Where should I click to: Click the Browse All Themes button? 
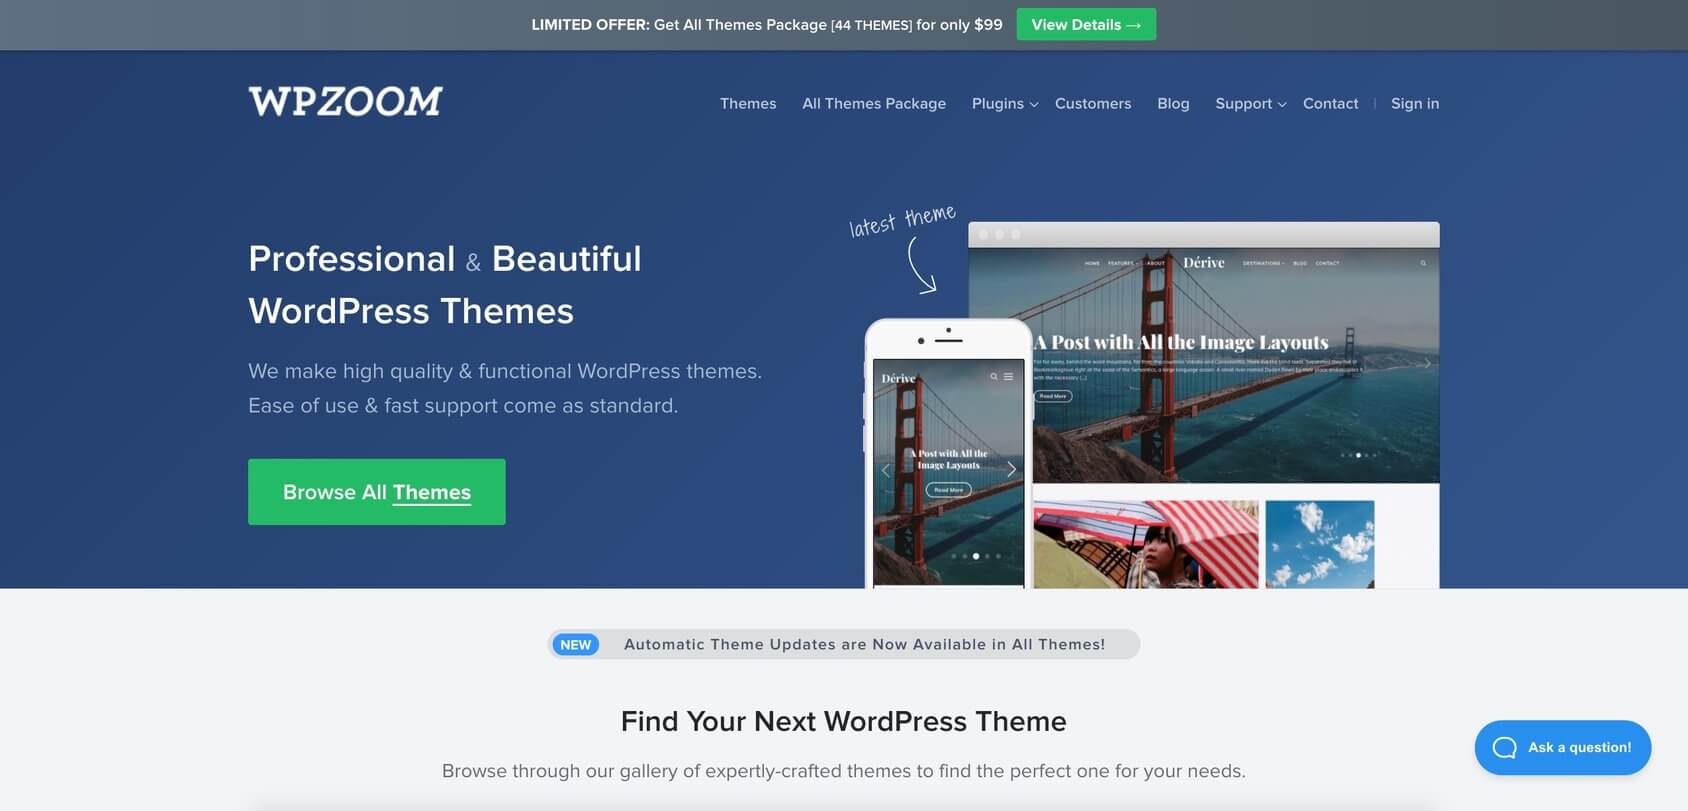pyautogui.click(x=377, y=492)
